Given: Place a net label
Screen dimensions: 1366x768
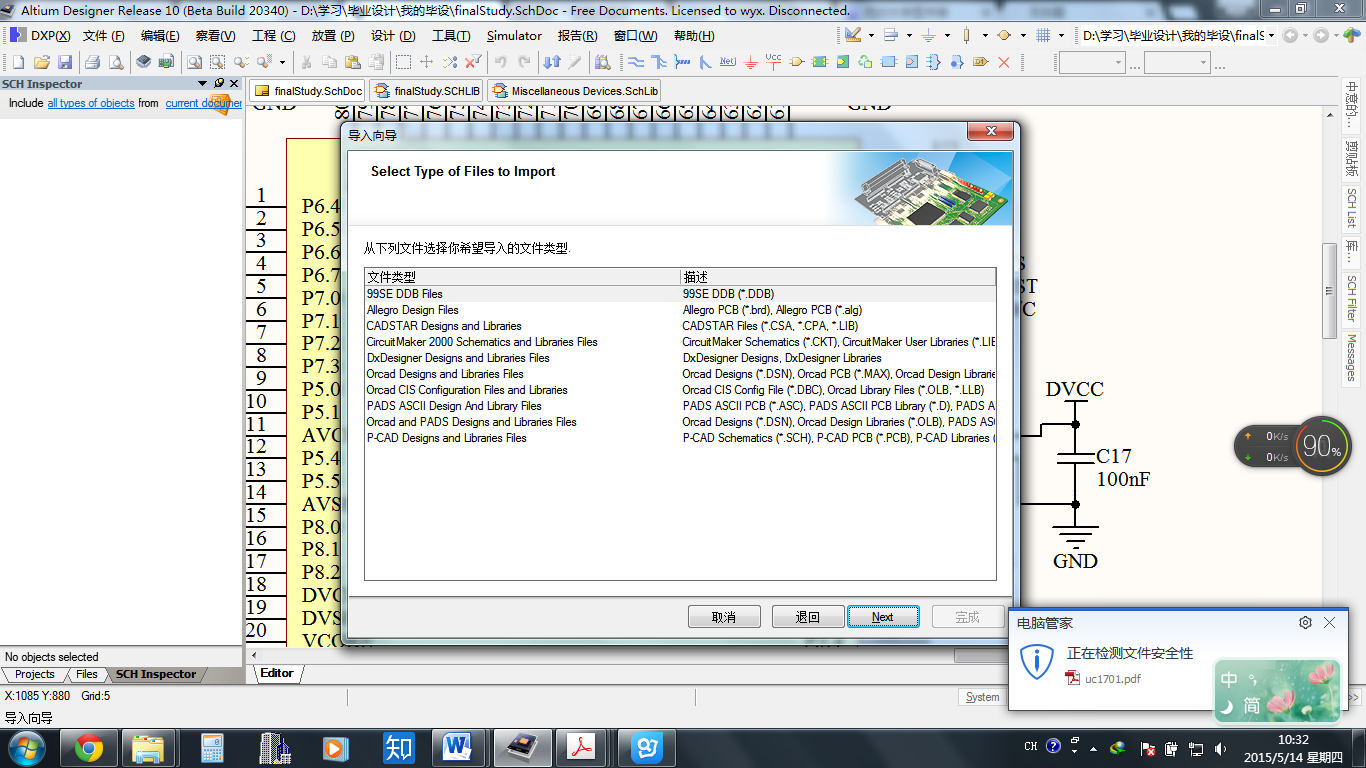Looking at the screenshot, I should click(x=728, y=62).
